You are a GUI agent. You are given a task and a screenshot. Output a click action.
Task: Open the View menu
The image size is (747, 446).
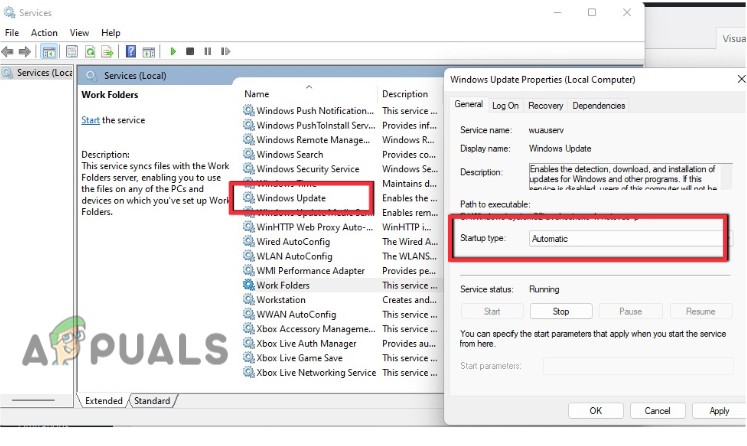pyautogui.click(x=79, y=33)
